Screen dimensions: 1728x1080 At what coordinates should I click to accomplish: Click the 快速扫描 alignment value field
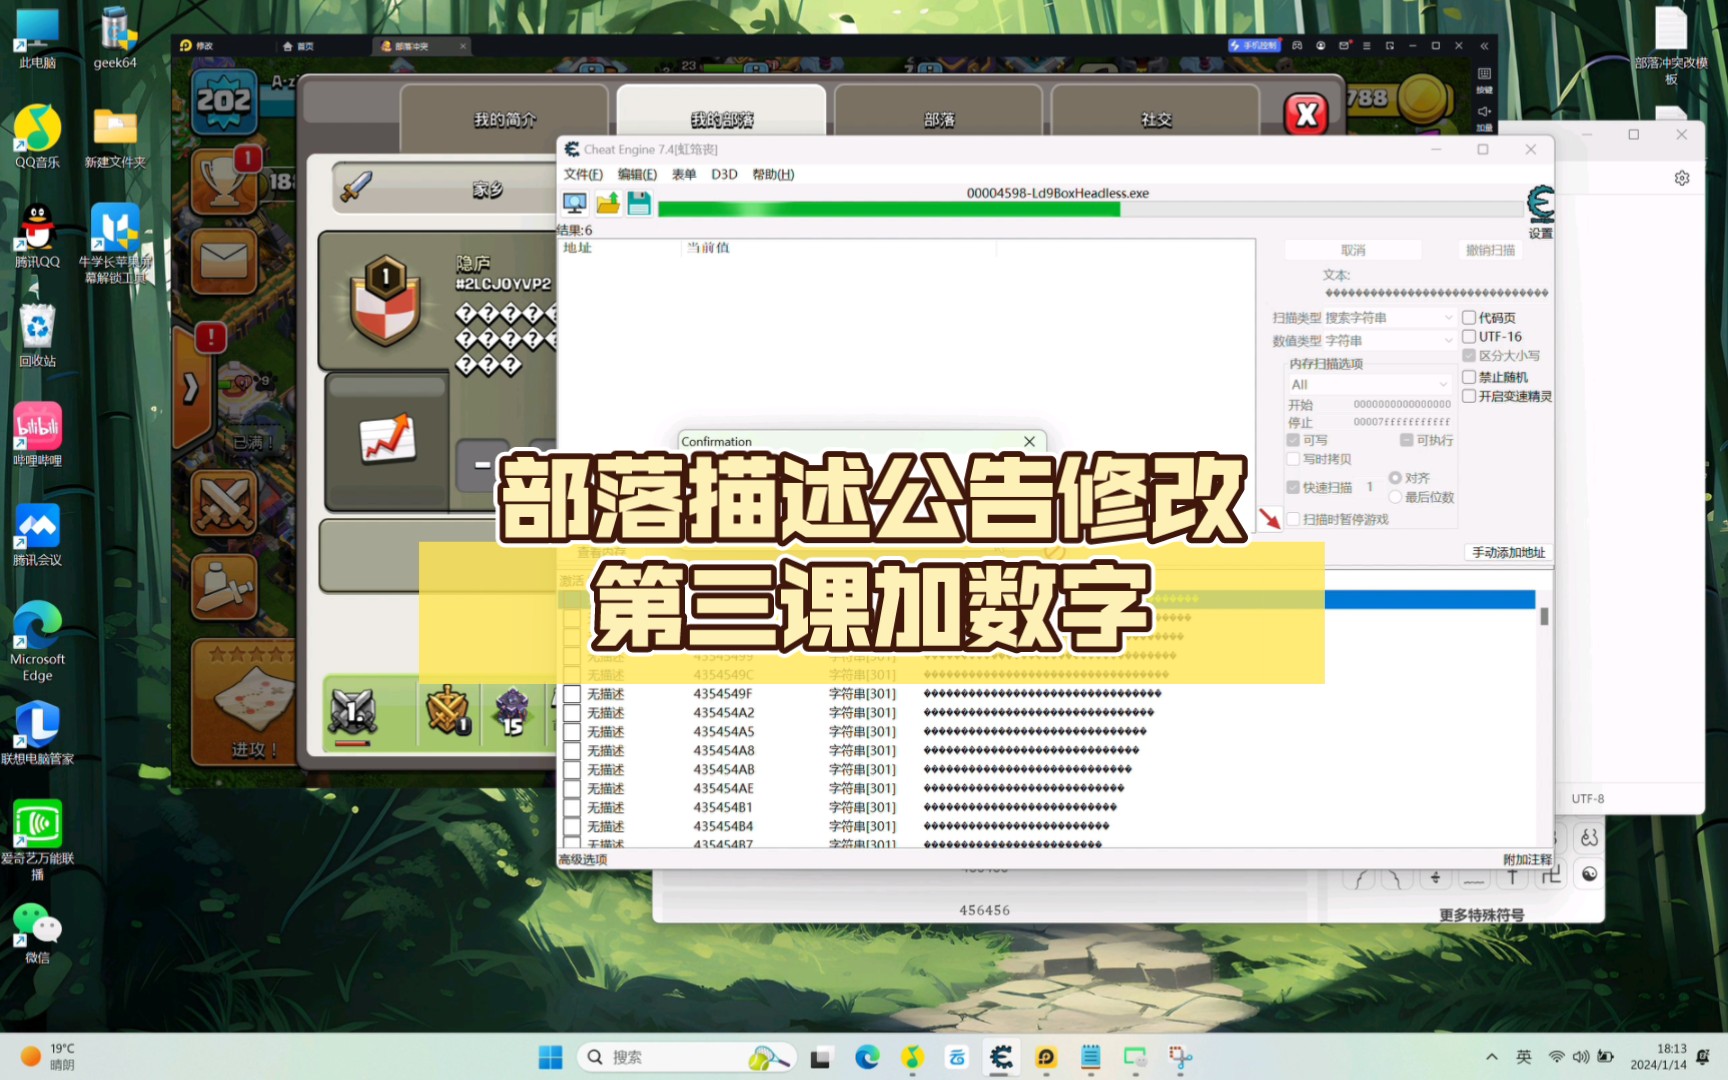1370,487
